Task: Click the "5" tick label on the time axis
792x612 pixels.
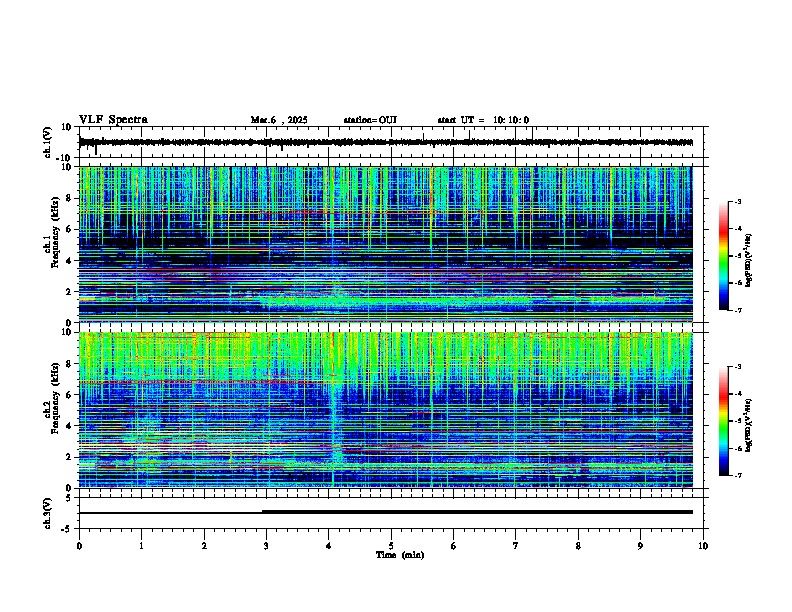Action: pos(391,546)
